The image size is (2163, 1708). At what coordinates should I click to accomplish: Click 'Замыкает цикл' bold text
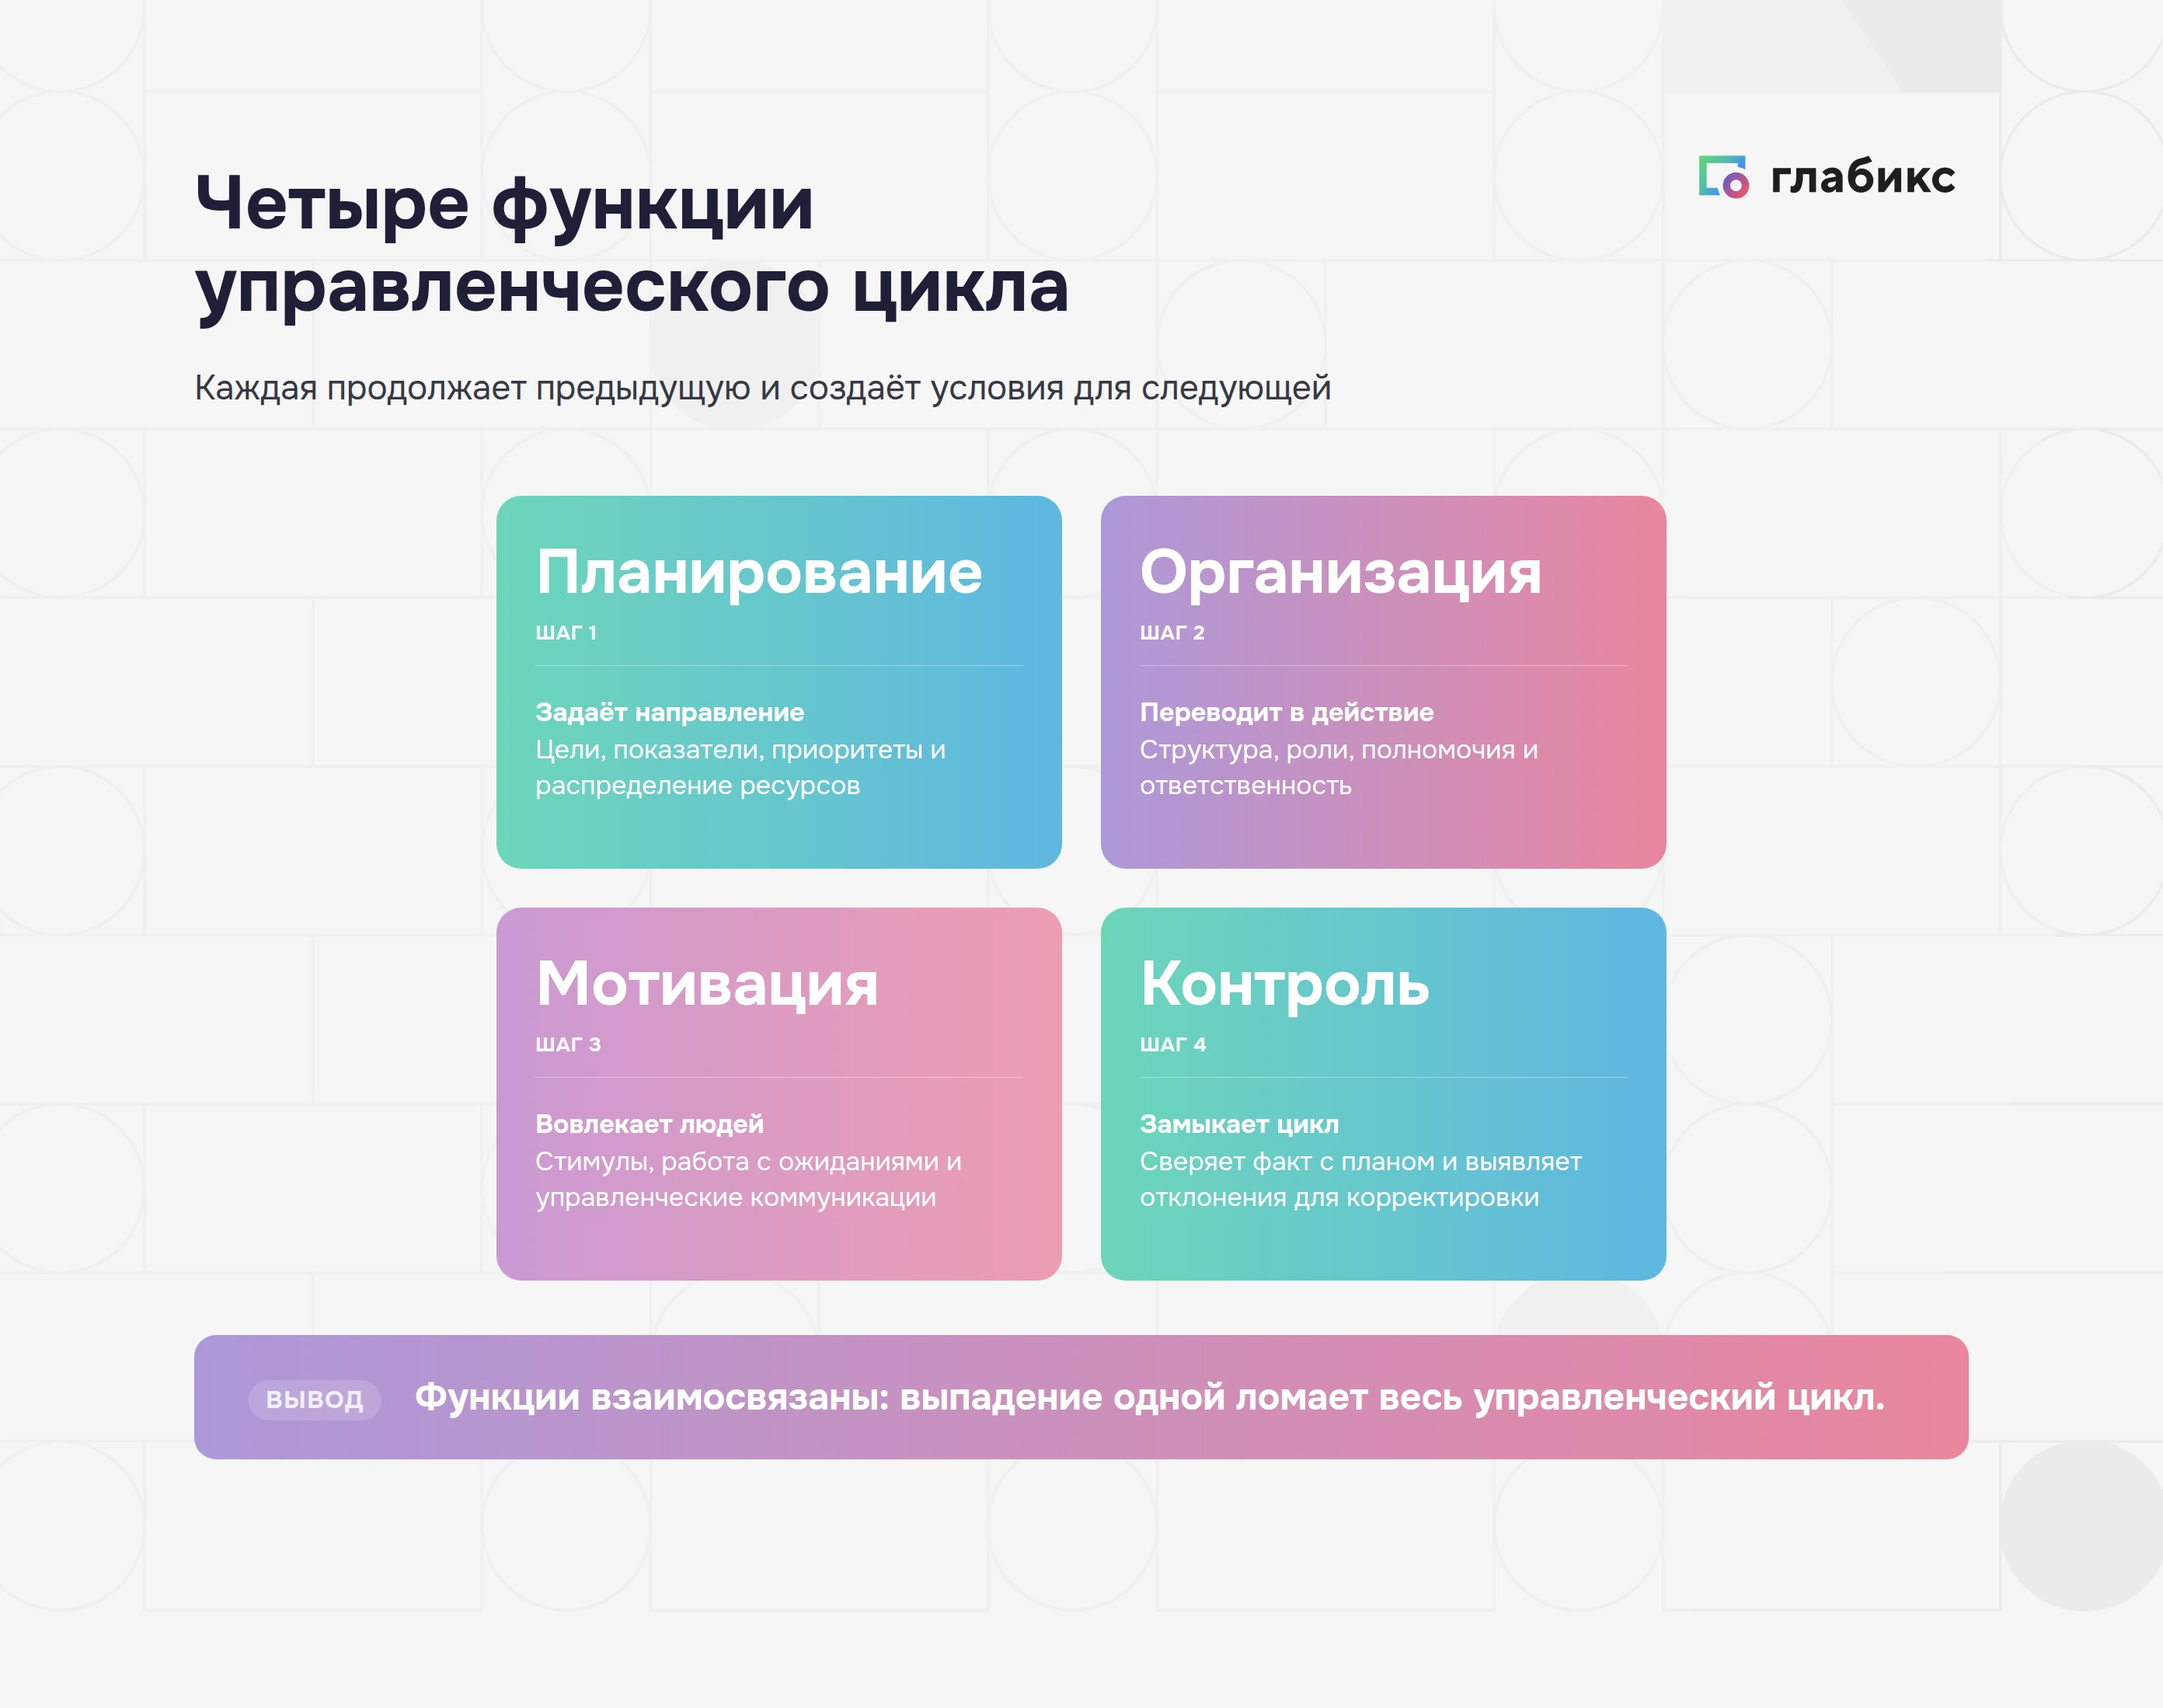click(x=1239, y=1124)
